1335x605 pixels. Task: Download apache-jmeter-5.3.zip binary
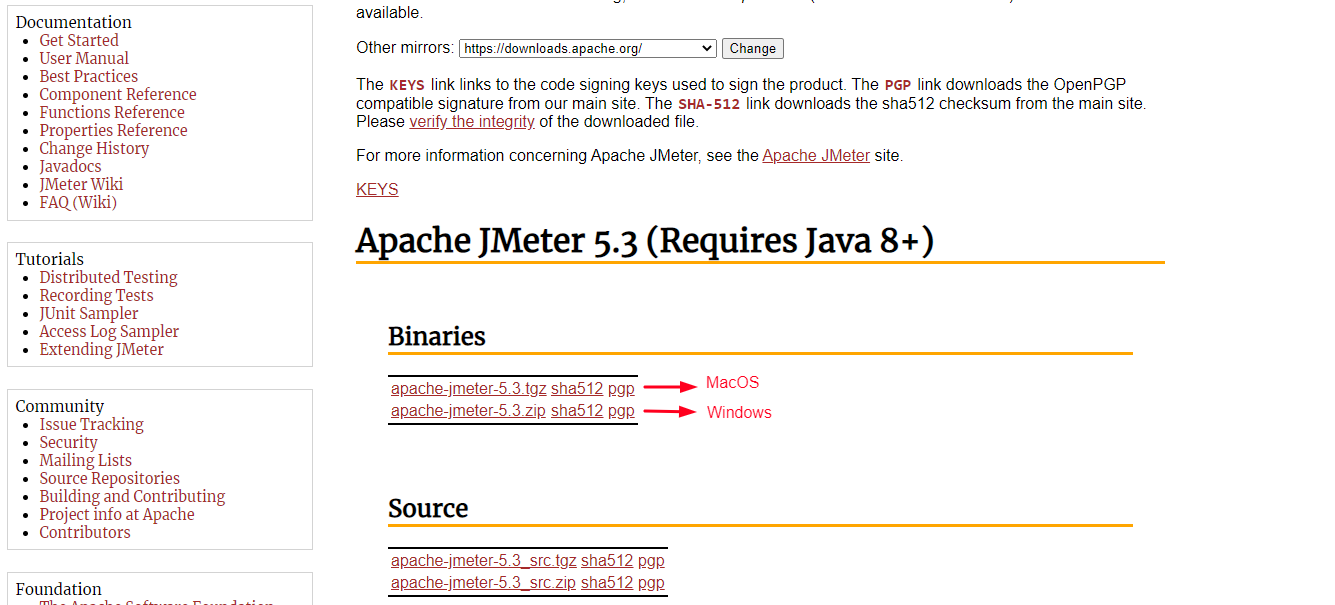click(x=468, y=411)
